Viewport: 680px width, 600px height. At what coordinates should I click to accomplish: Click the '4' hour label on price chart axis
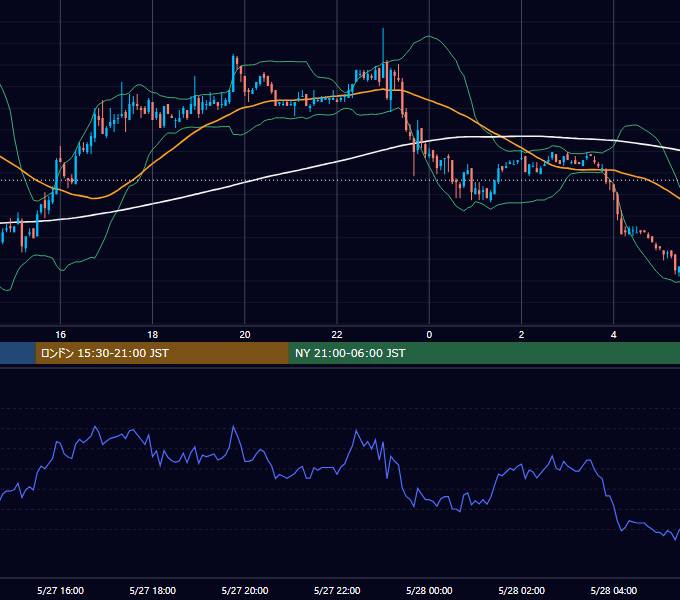tap(614, 335)
